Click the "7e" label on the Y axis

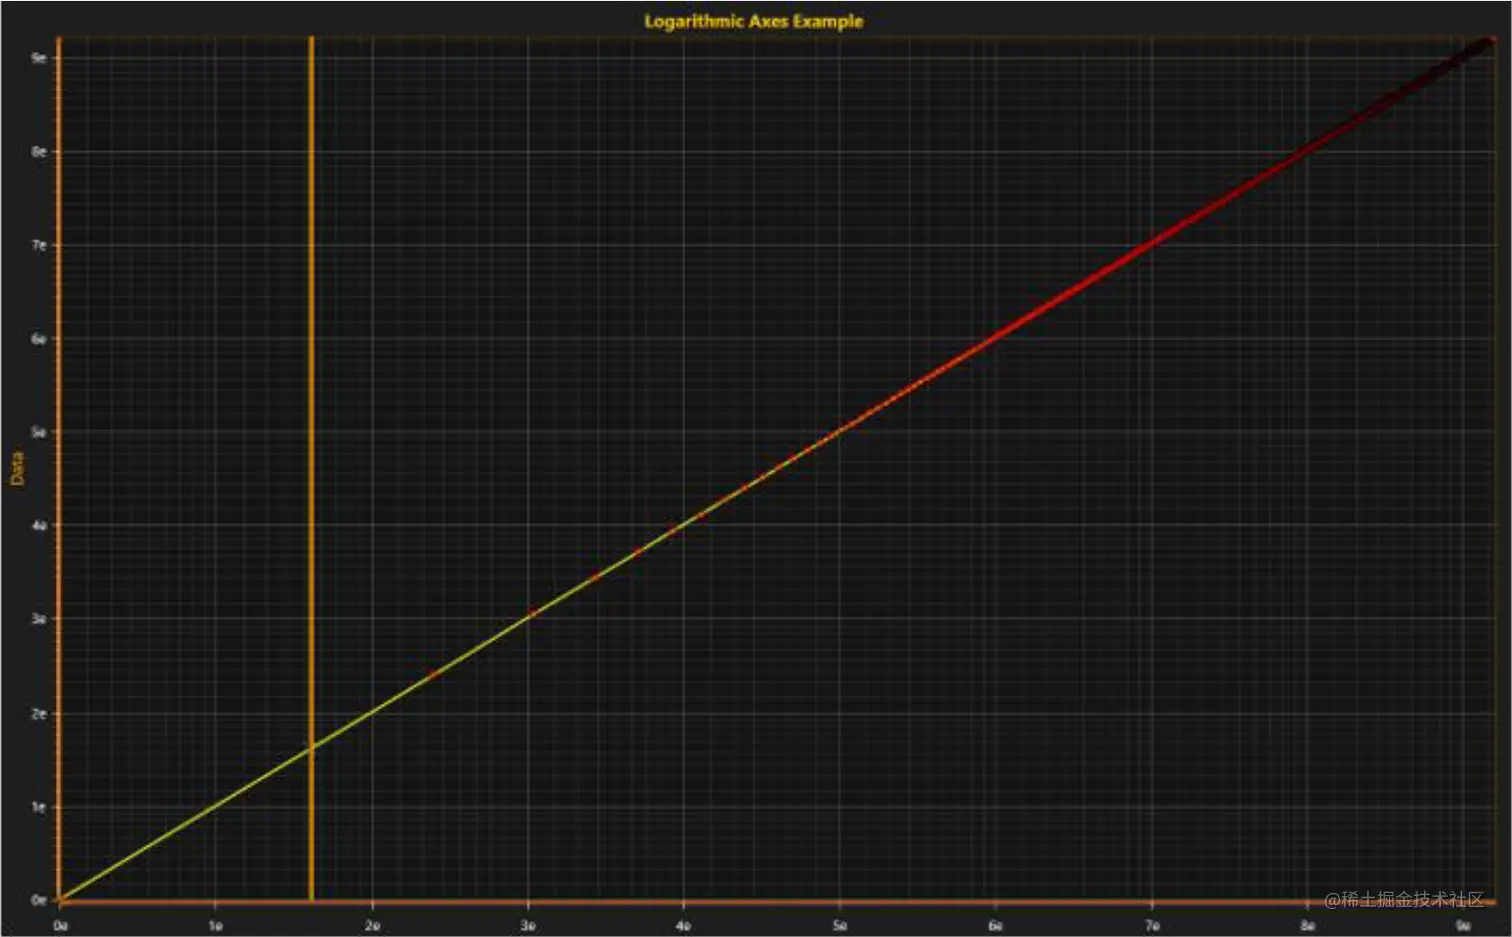(39, 245)
